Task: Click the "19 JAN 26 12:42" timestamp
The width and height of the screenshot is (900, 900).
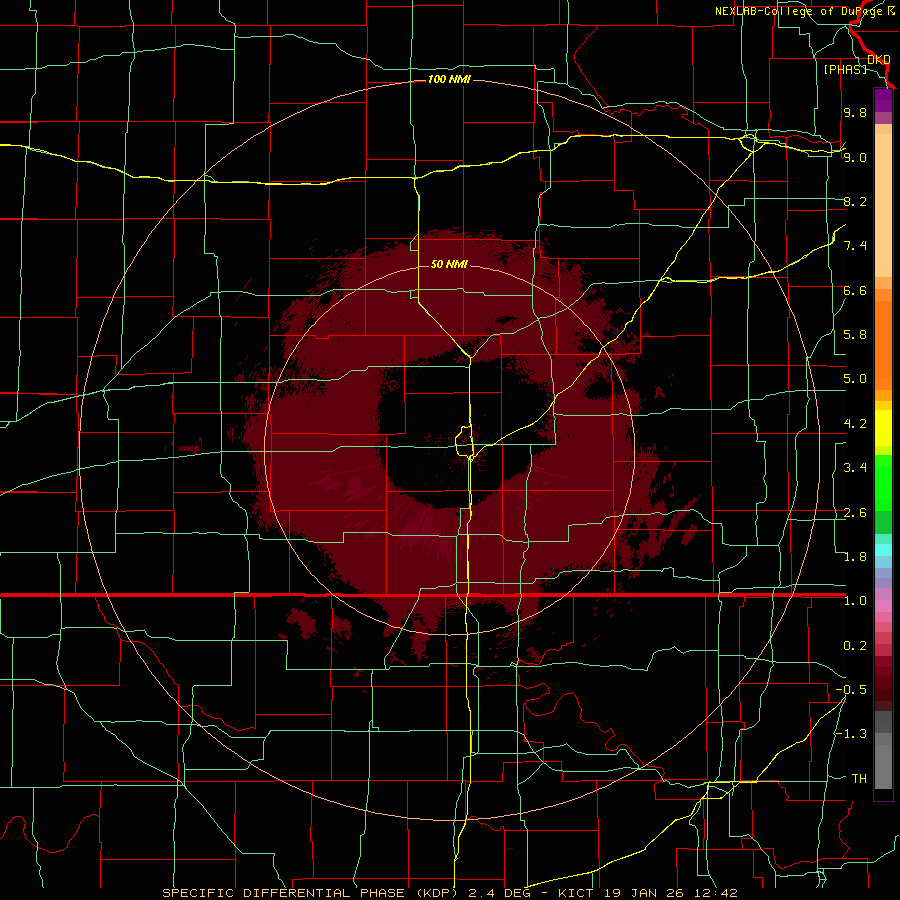Action: click(670, 893)
